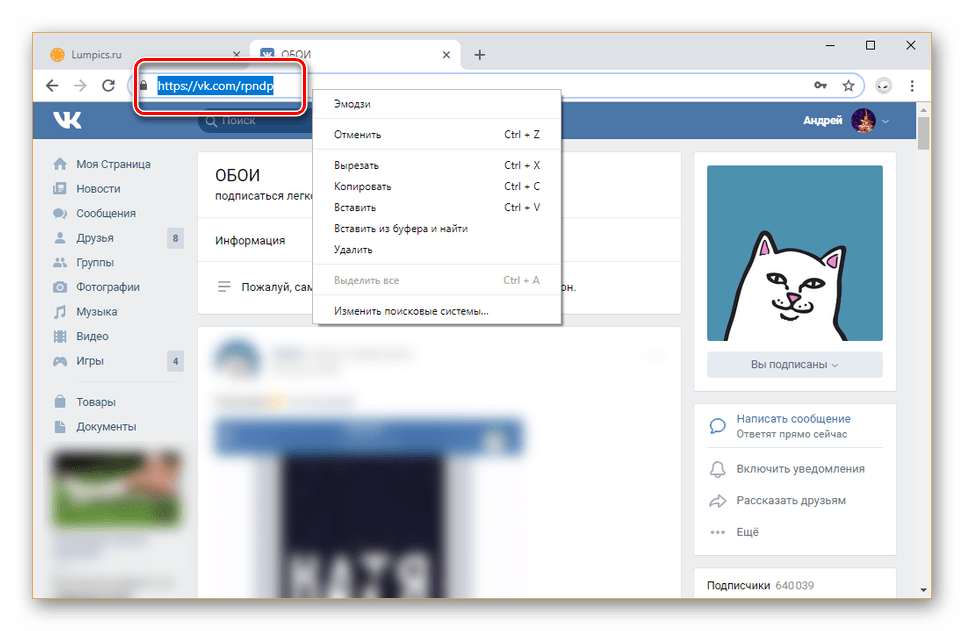Close the Lumpics.ru tab
This screenshot has height=631, width=964.
[x=236, y=55]
